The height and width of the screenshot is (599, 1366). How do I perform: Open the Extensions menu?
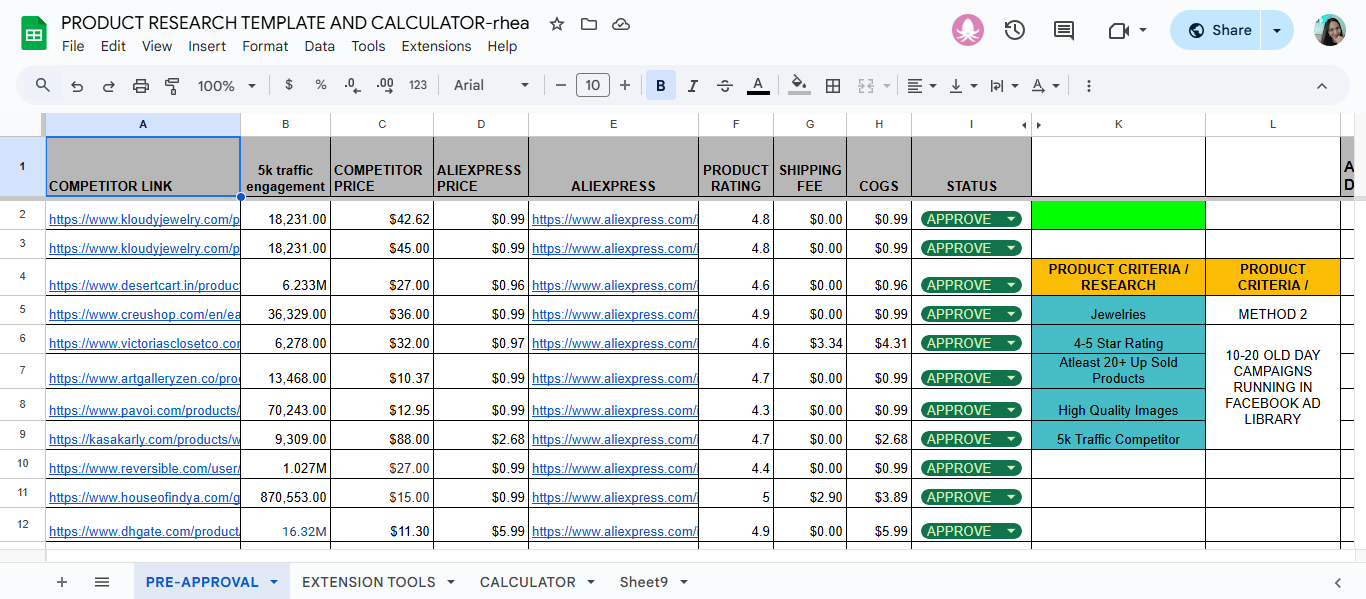(436, 46)
